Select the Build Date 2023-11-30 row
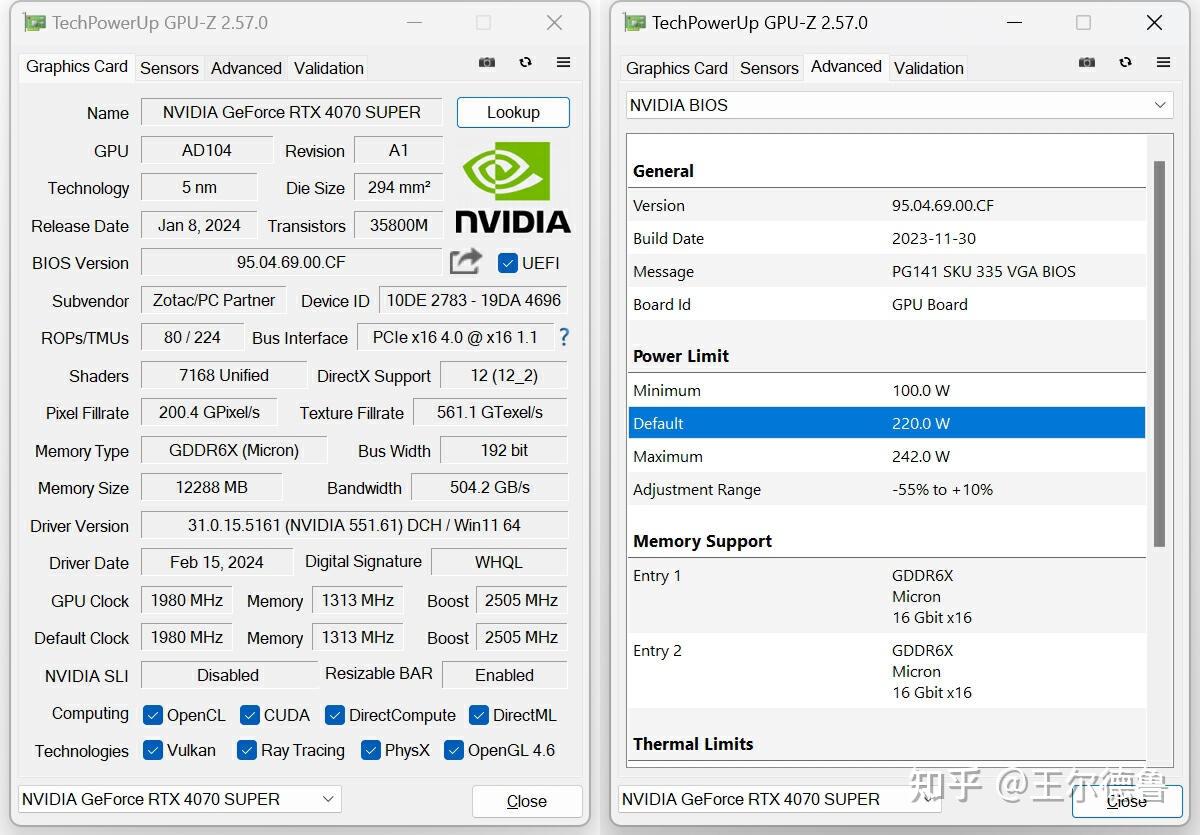Viewport: 1200px width, 835px height. (x=887, y=238)
